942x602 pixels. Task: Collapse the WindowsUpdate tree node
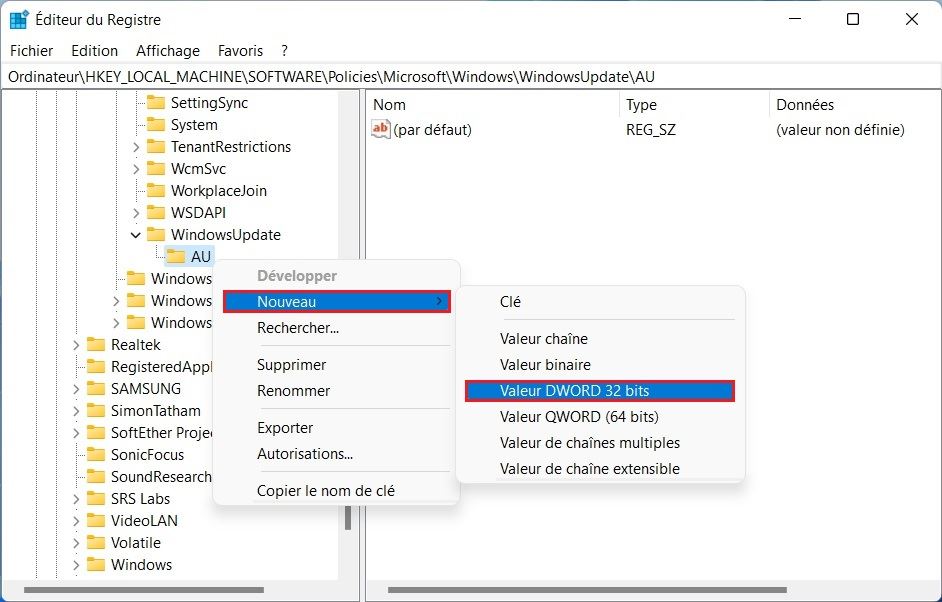coord(136,235)
